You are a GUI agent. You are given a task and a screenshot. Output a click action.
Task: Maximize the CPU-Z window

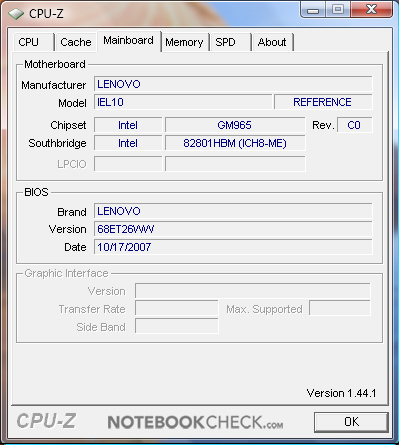coord(338,9)
